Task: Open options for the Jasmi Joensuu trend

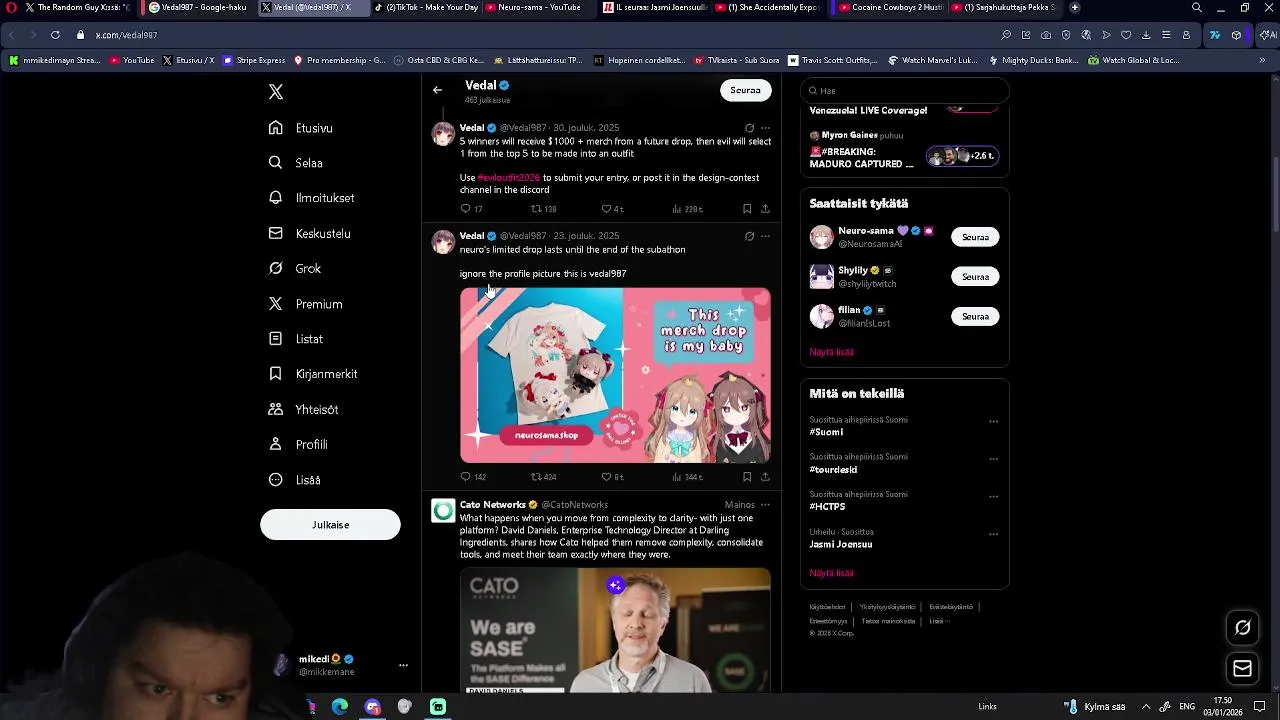Action: pyautogui.click(x=993, y=534)
